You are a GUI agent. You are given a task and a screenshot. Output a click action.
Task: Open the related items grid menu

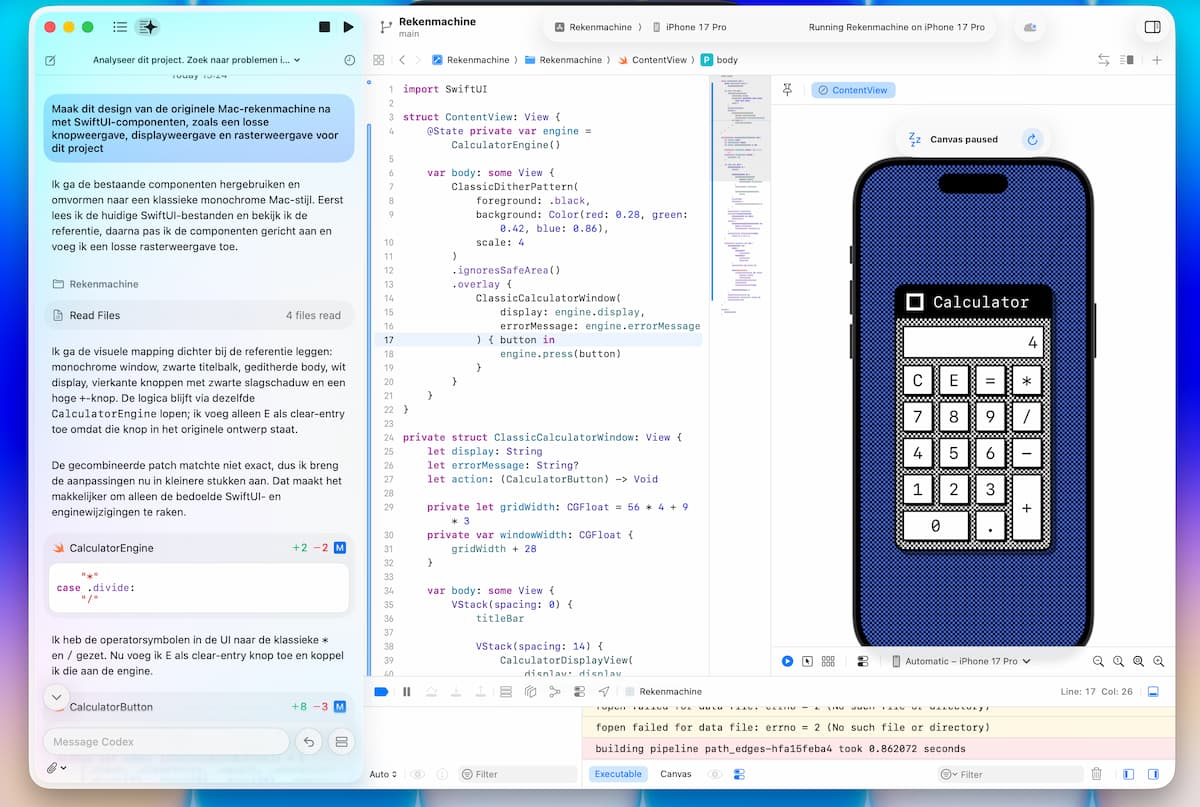(x=379, y=60)
